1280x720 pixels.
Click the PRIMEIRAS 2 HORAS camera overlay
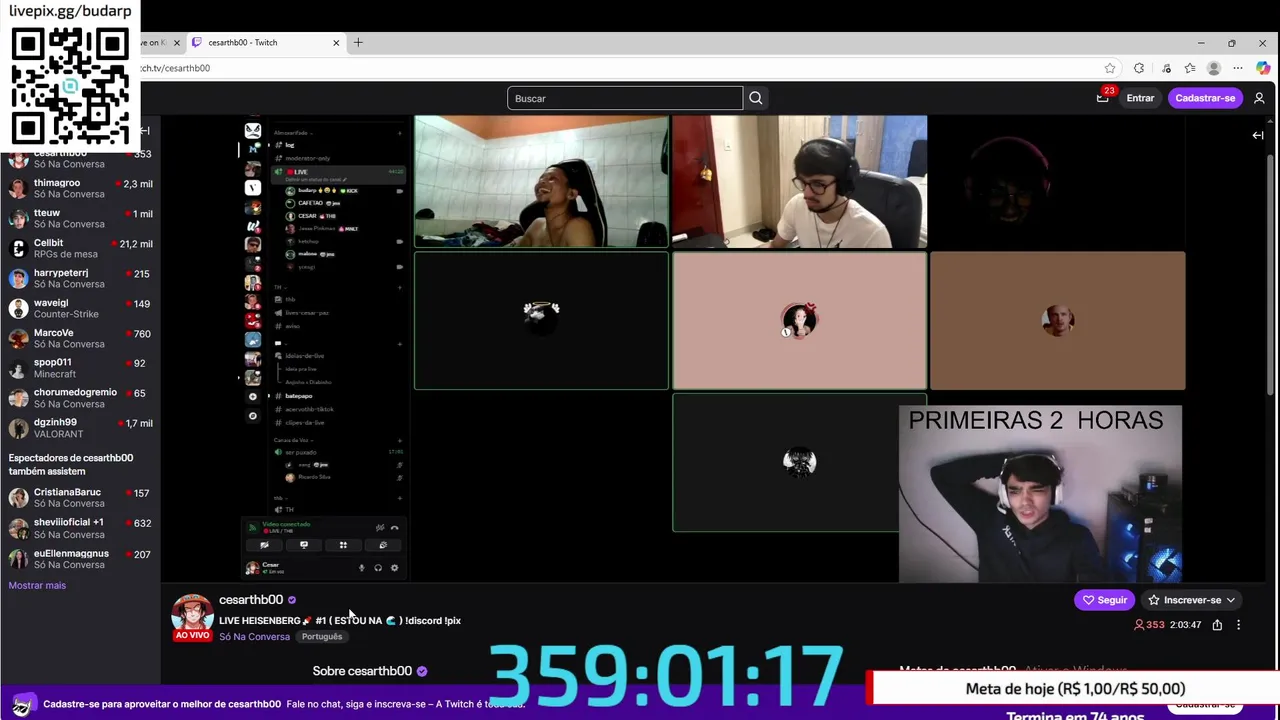(1040, 493)
